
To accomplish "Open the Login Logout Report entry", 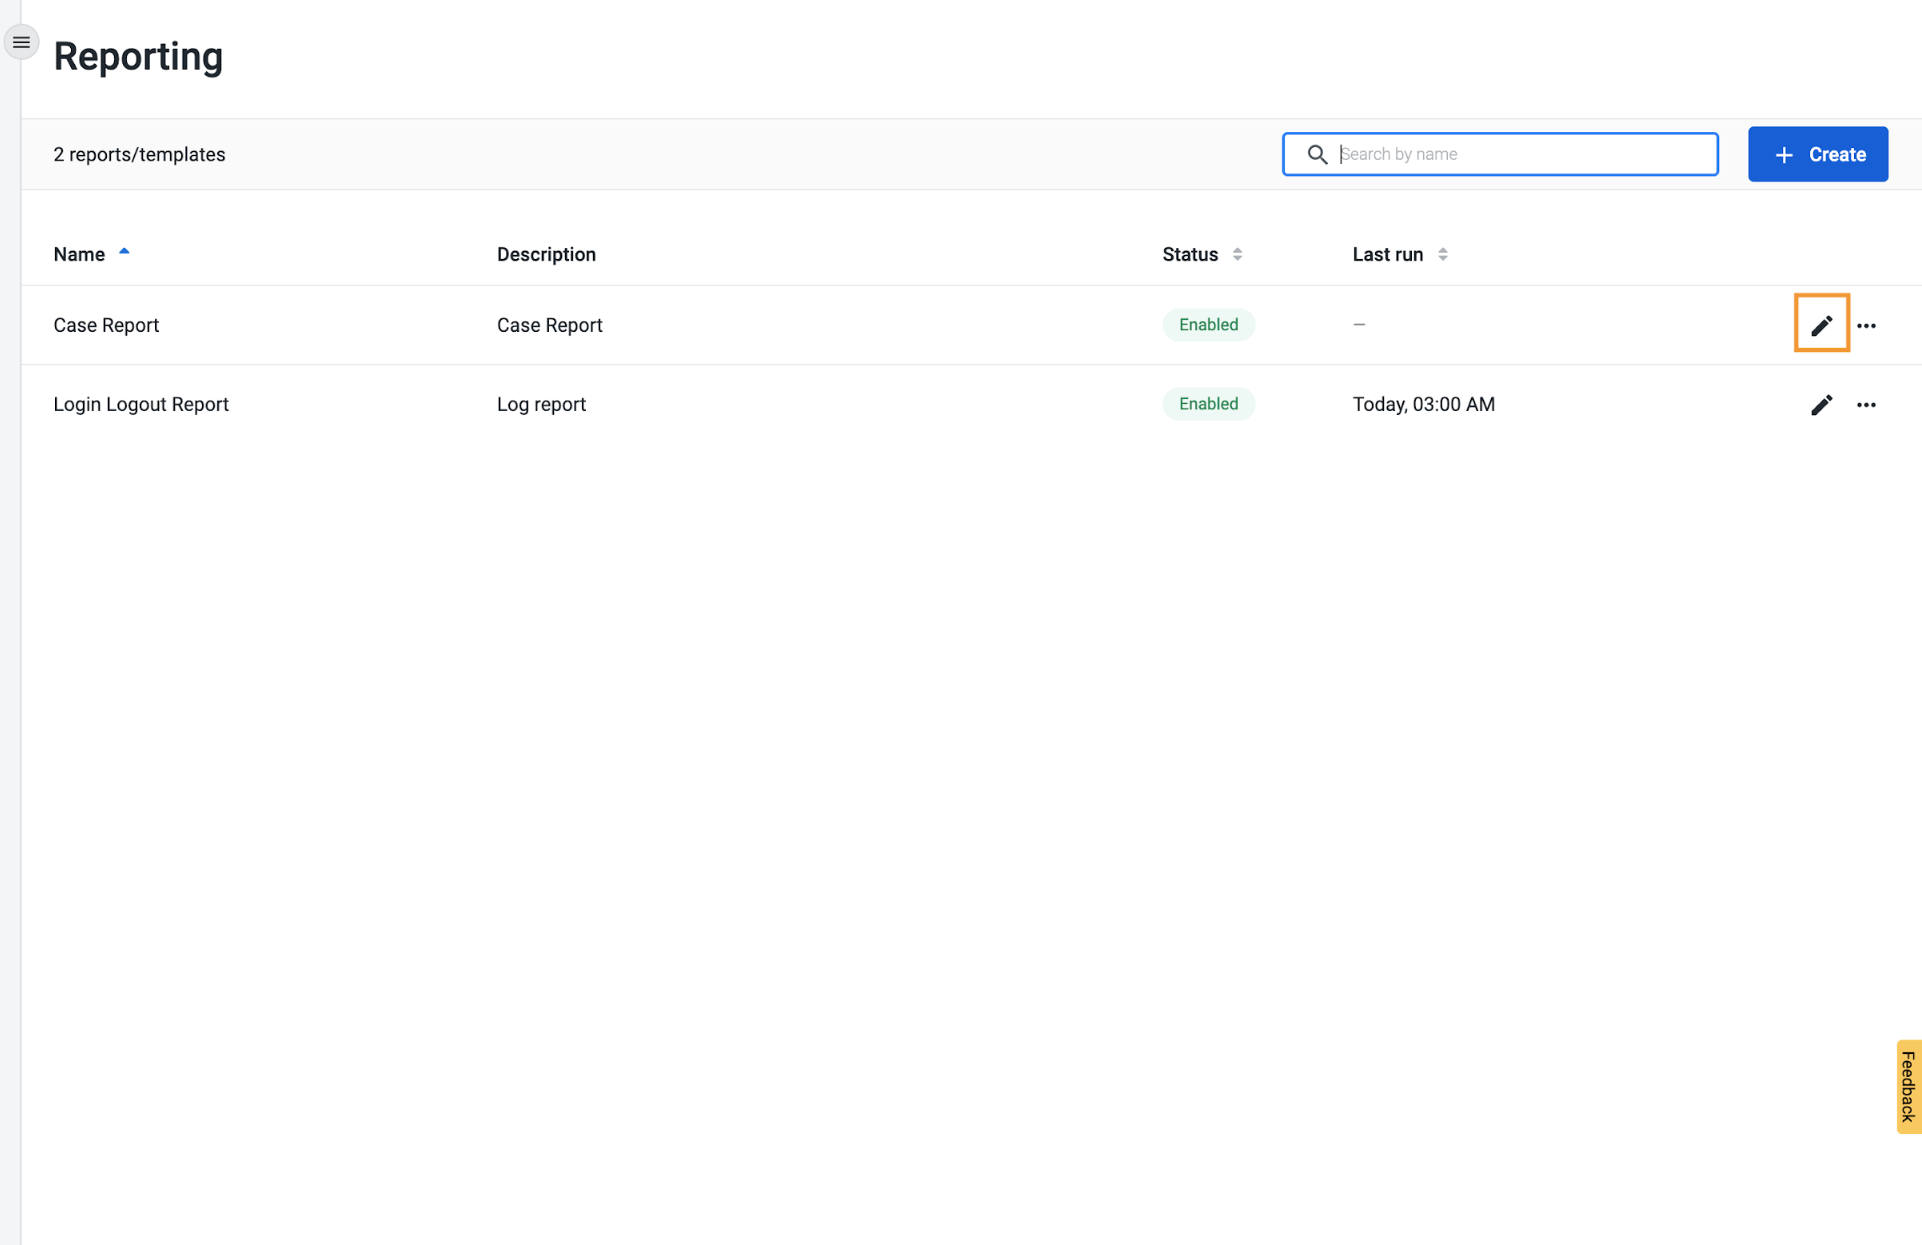I will coord(141,404).
